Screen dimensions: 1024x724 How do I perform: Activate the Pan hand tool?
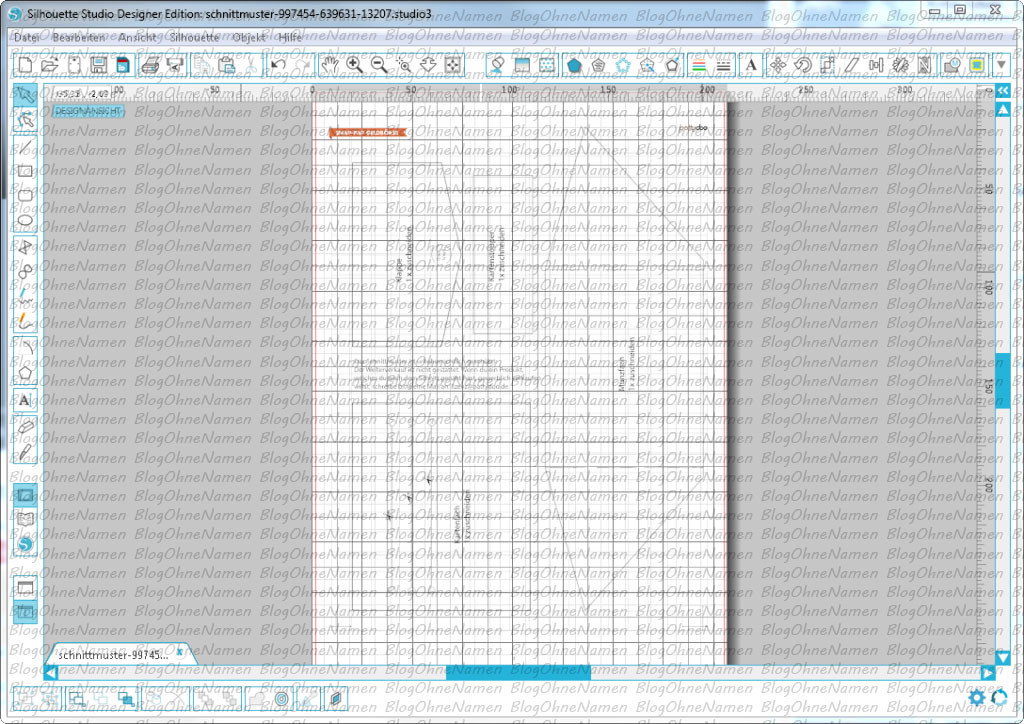[x=329, y=65]
